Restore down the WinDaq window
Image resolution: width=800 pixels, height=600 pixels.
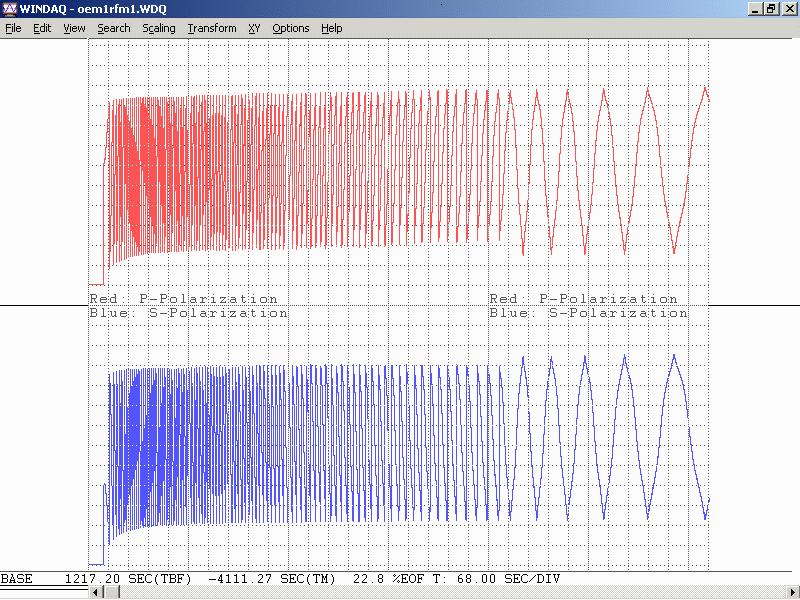[x=771, y=9]
